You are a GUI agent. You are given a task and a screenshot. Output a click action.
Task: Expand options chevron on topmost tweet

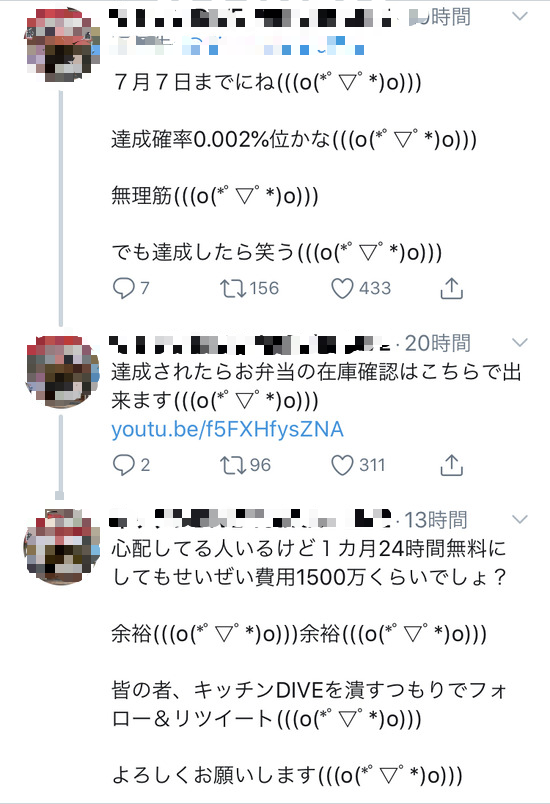click(520, 16)
